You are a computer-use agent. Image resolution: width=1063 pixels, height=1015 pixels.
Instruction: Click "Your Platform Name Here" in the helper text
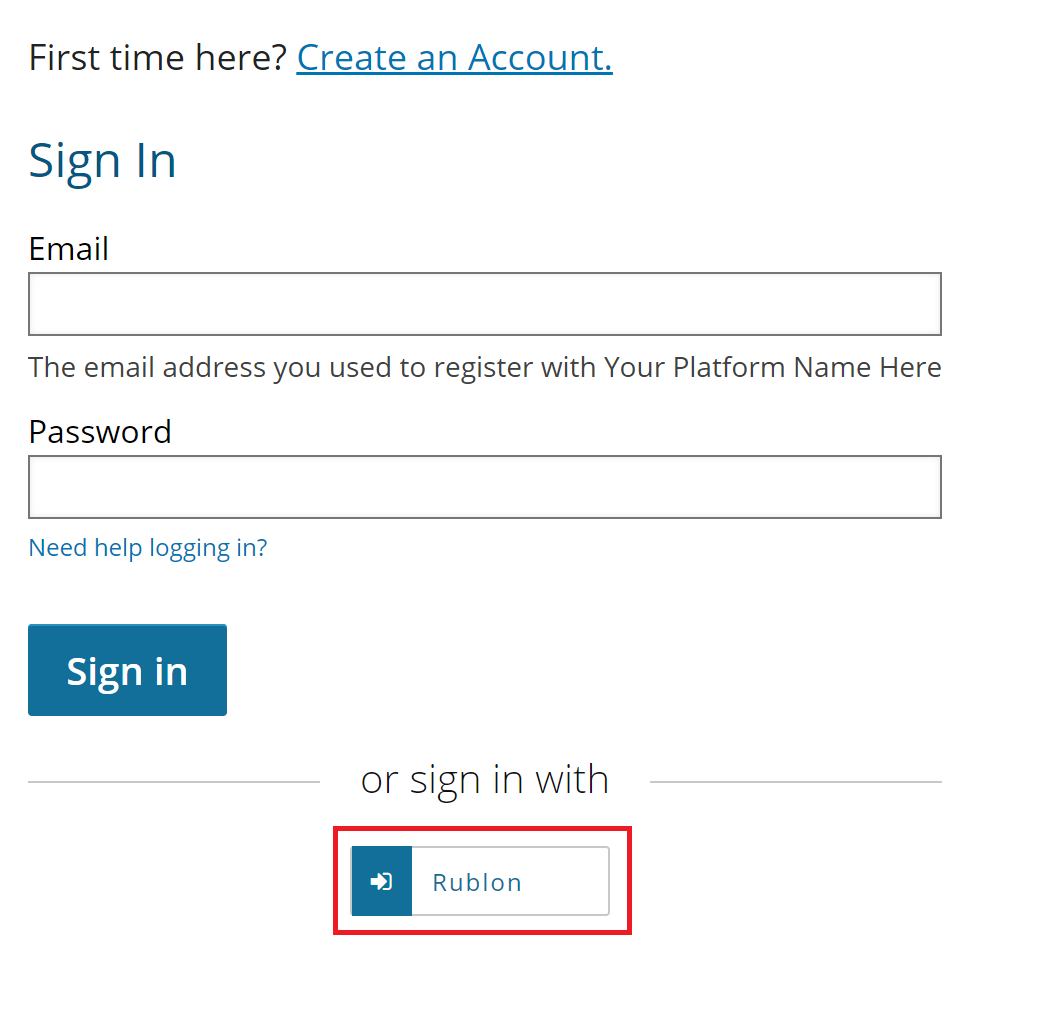click(772, 368)
